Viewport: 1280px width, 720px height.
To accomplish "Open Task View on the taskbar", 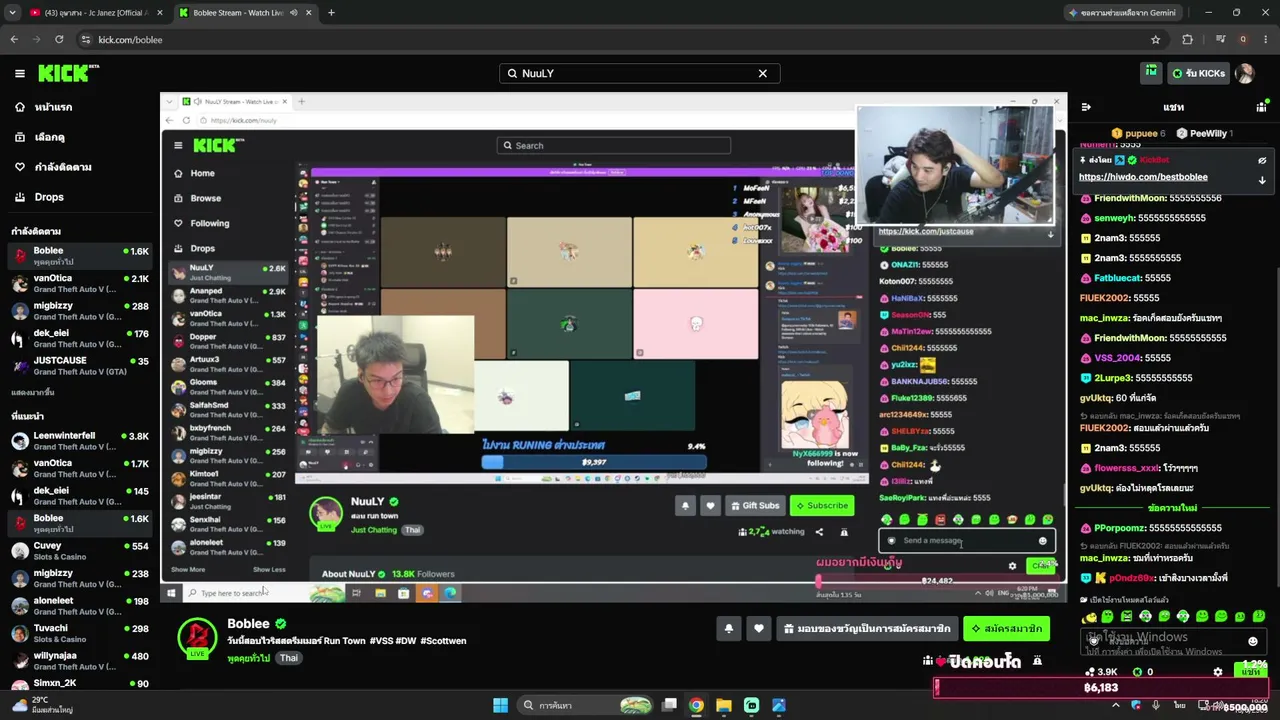I will (x=669, y=705).
